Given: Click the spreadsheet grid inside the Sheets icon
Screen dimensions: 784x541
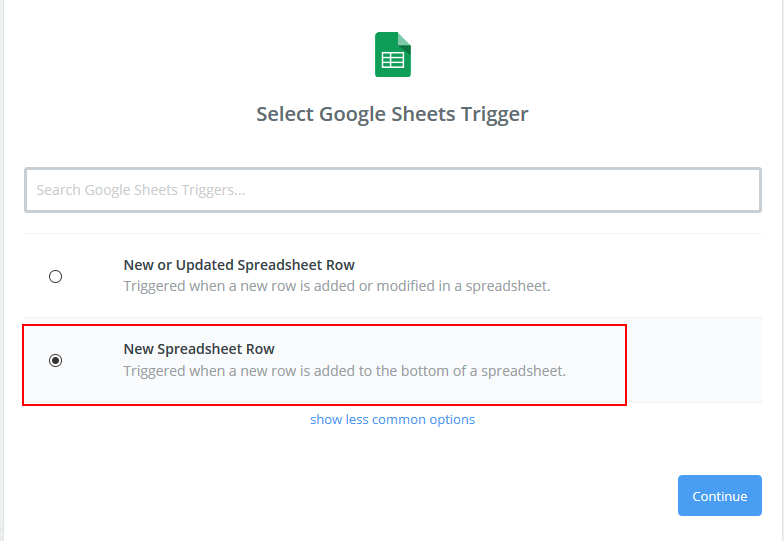Looking at the screenshot, I should point(393,60).
